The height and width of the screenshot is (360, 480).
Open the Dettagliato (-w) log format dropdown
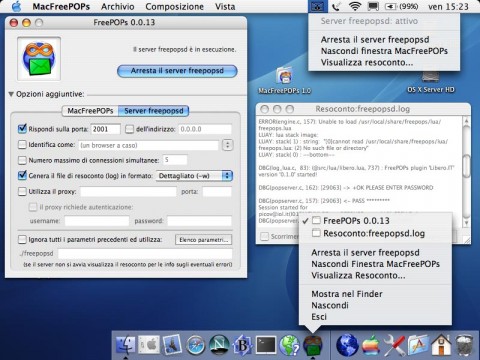[x=194, y=176]
